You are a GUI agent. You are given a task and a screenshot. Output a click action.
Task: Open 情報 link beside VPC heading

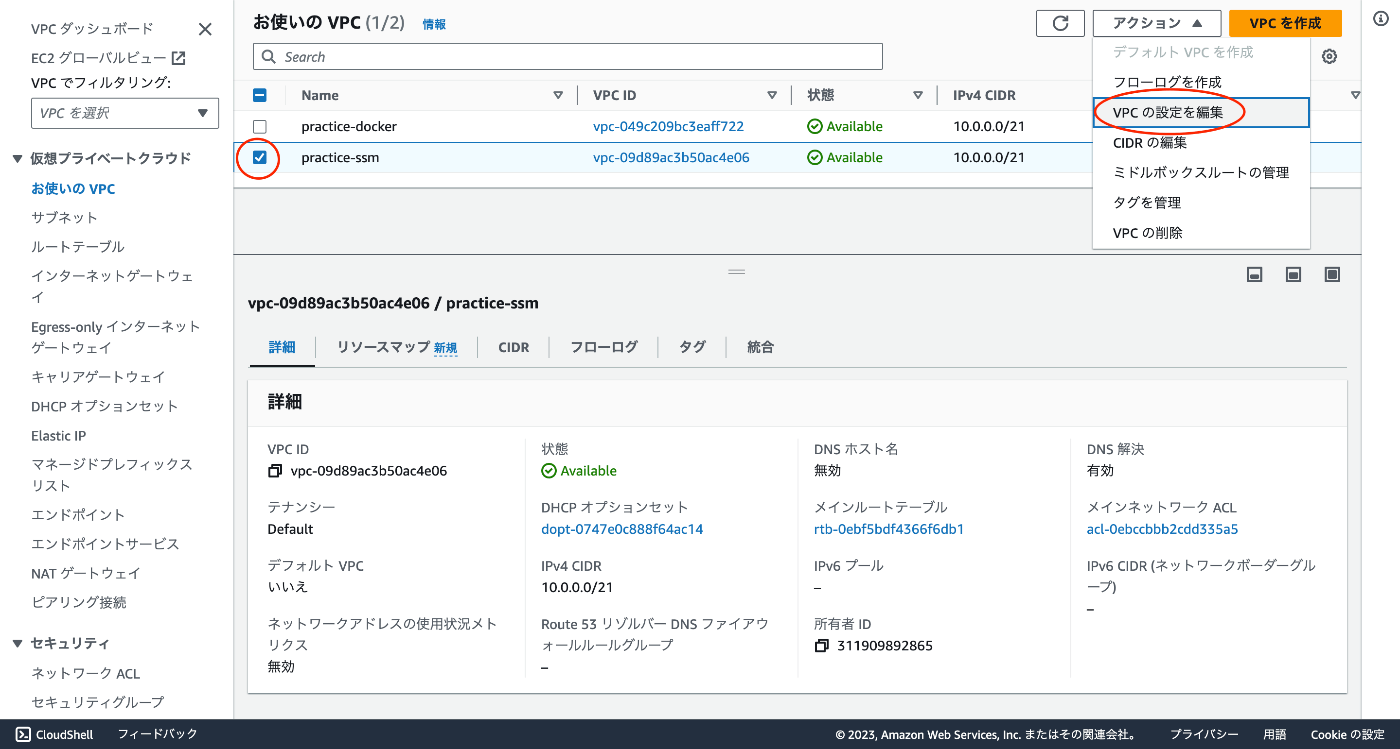pyautogui.click(x=434, y=24)
